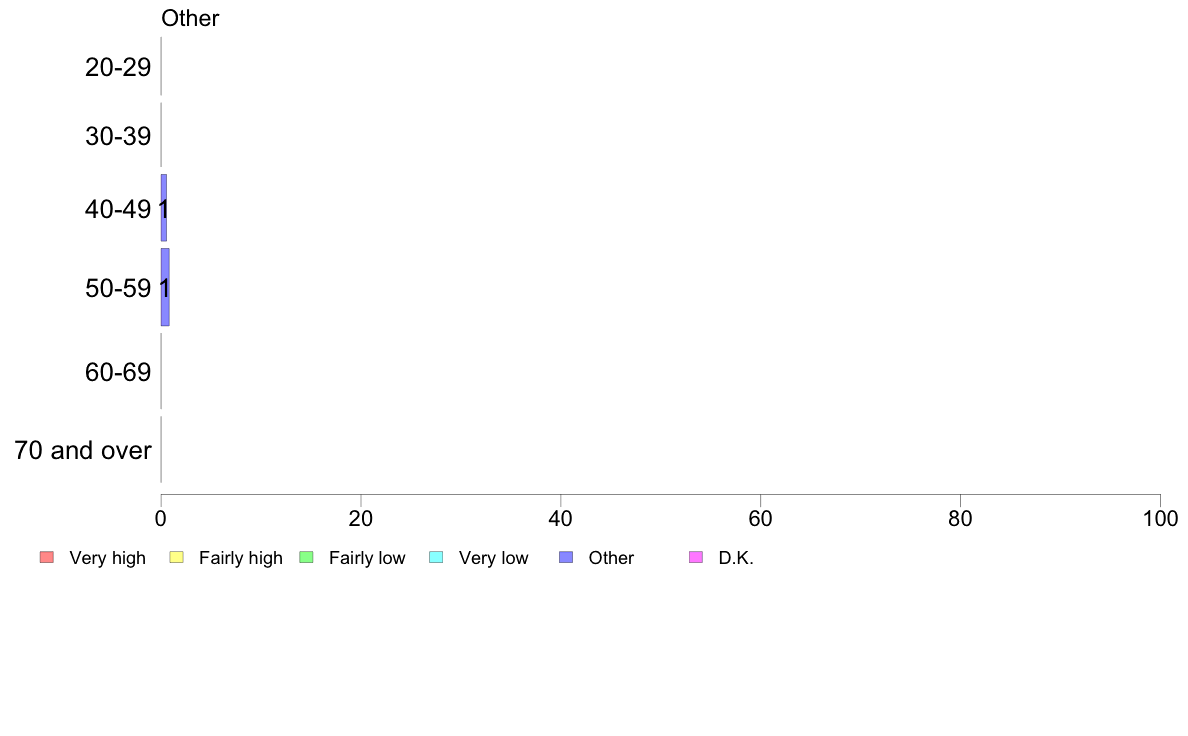Click the Other blue legend swatch

click(x=566, y=558)
